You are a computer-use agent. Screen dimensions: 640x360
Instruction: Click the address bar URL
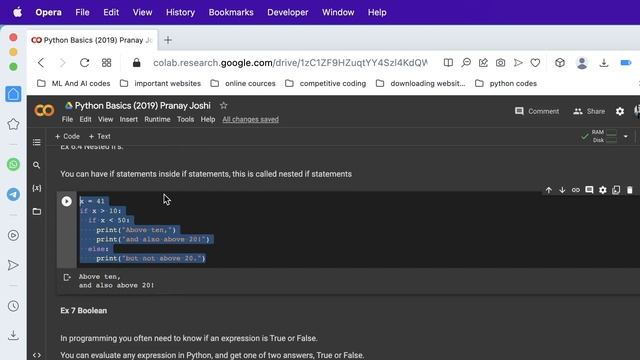click(x=290, y=63)
